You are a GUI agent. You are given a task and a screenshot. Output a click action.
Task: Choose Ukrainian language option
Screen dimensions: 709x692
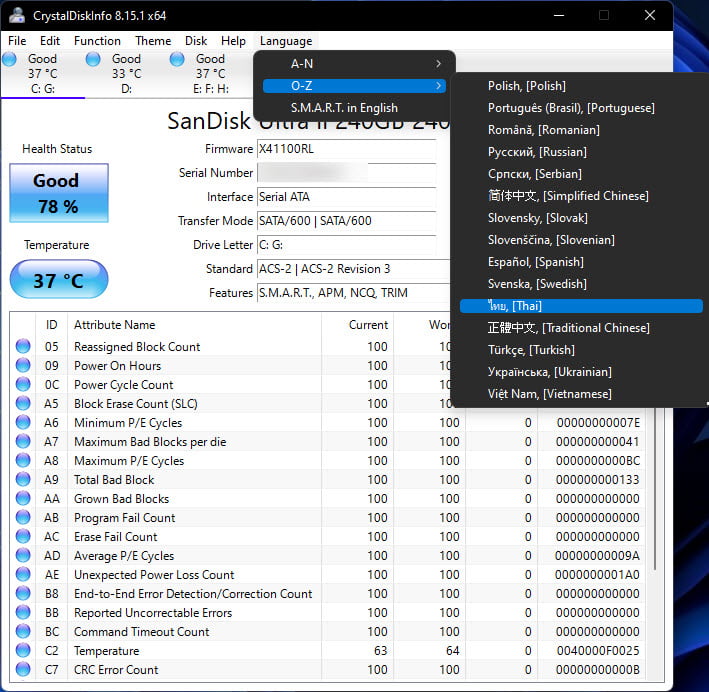point(581,372)
